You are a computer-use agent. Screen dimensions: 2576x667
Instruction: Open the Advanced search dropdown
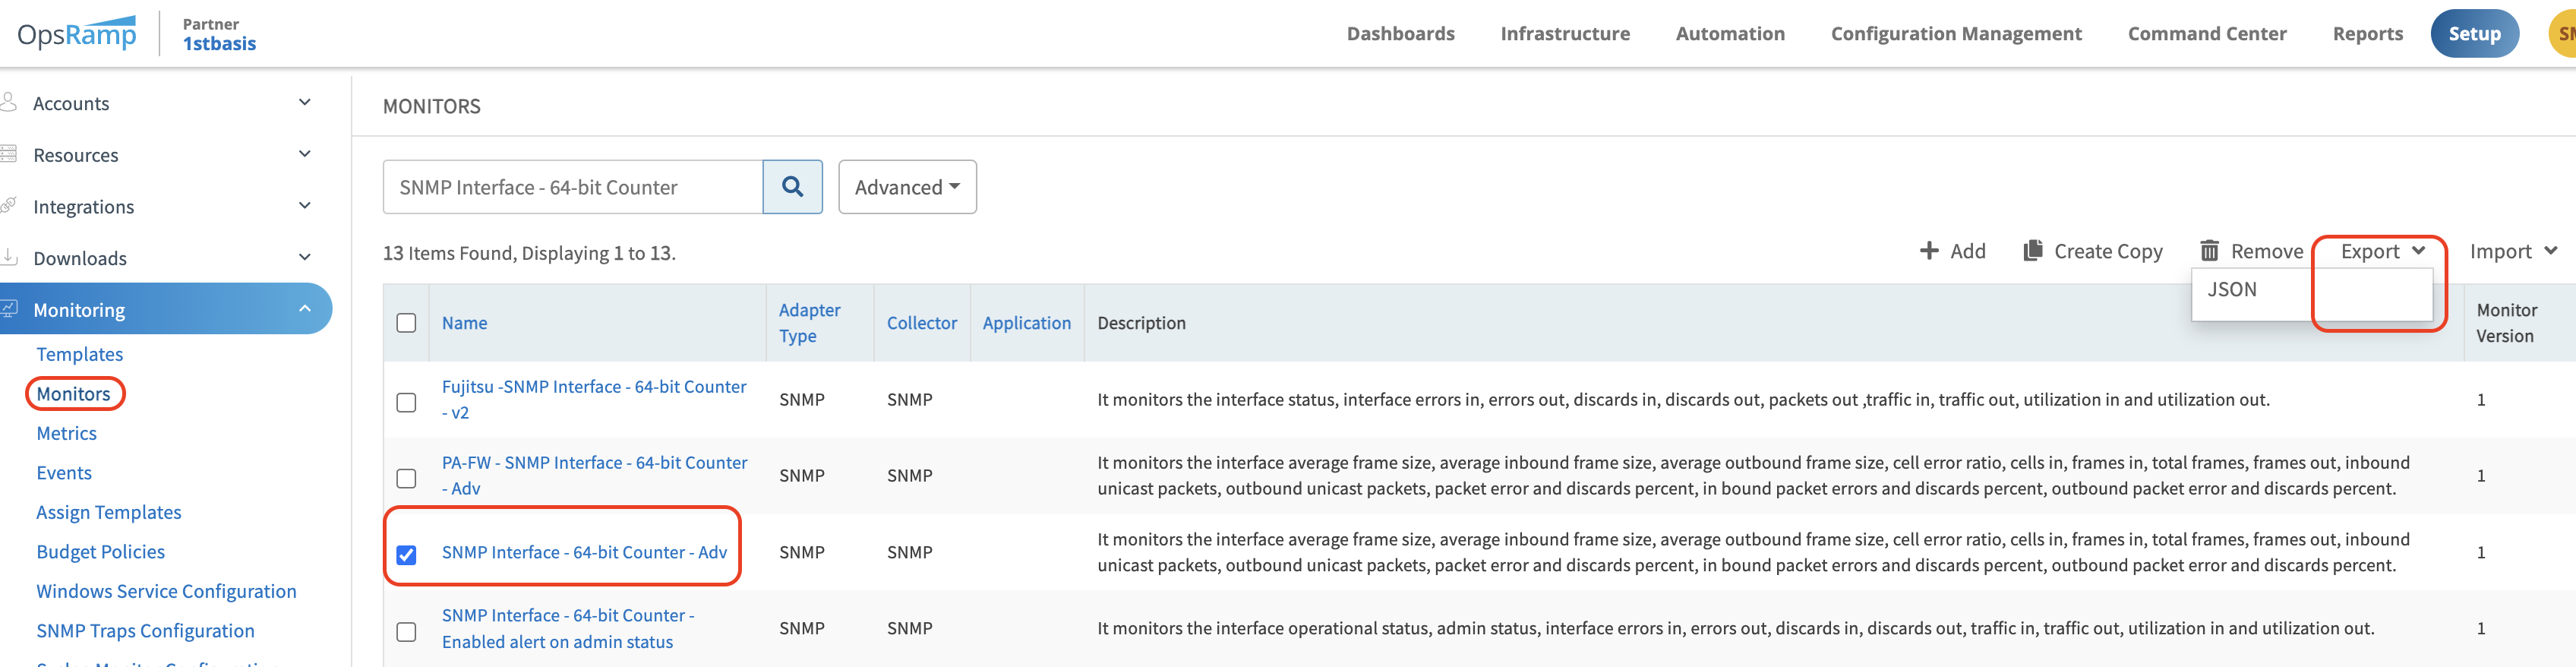click(906, 187)
